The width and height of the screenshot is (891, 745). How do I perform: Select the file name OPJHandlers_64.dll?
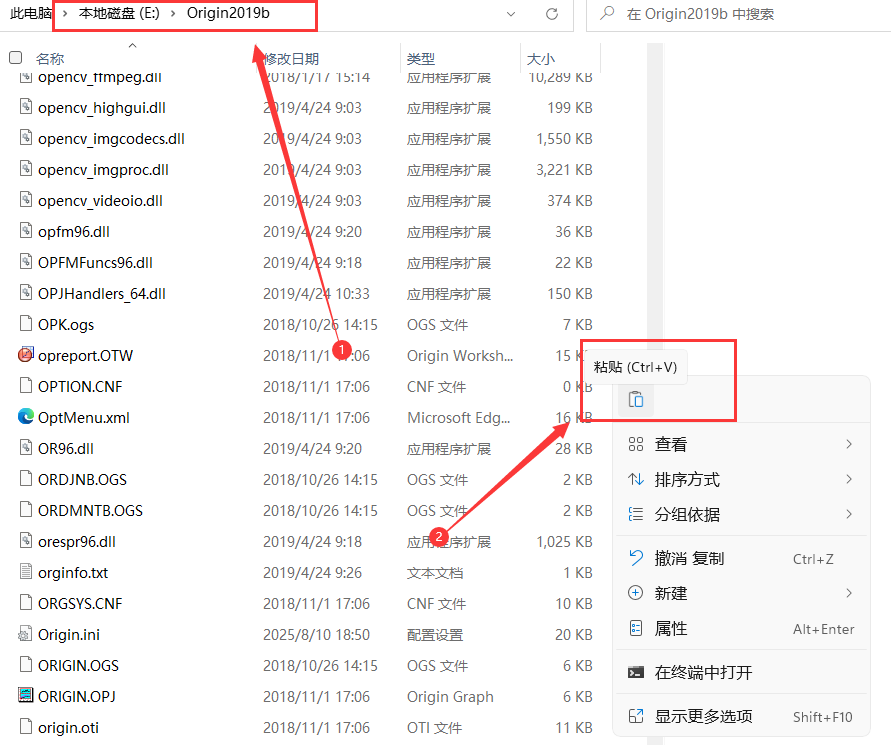102,293
